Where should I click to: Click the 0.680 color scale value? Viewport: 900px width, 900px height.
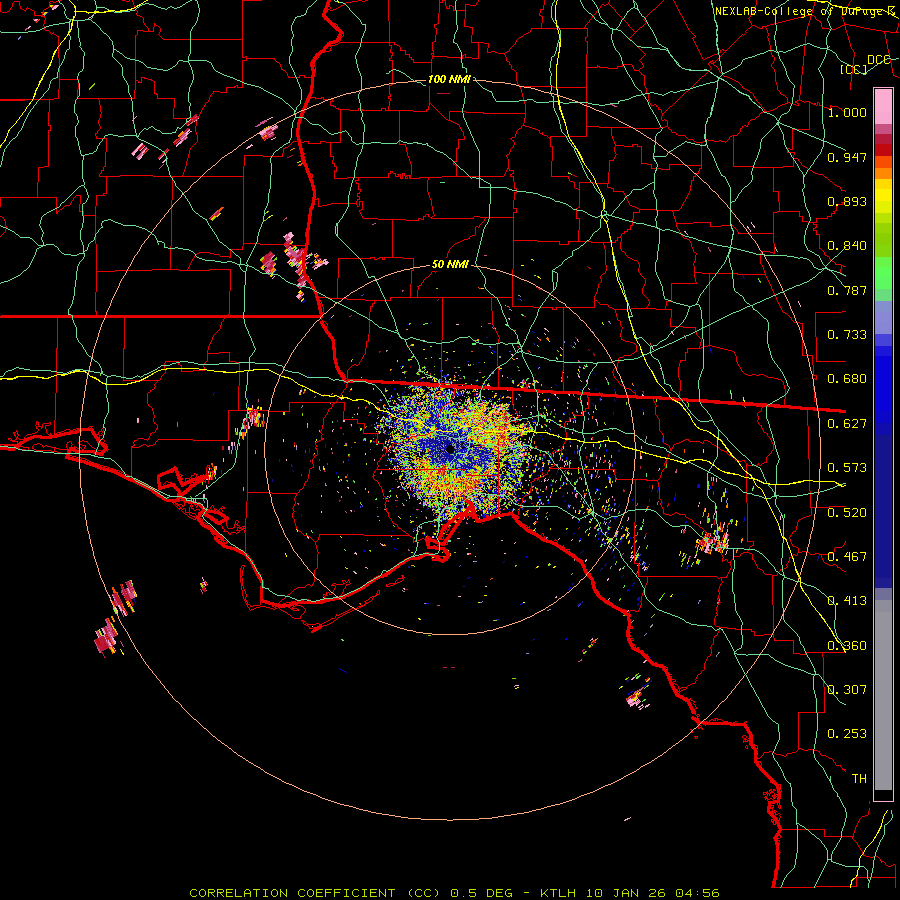coord(847,379)
